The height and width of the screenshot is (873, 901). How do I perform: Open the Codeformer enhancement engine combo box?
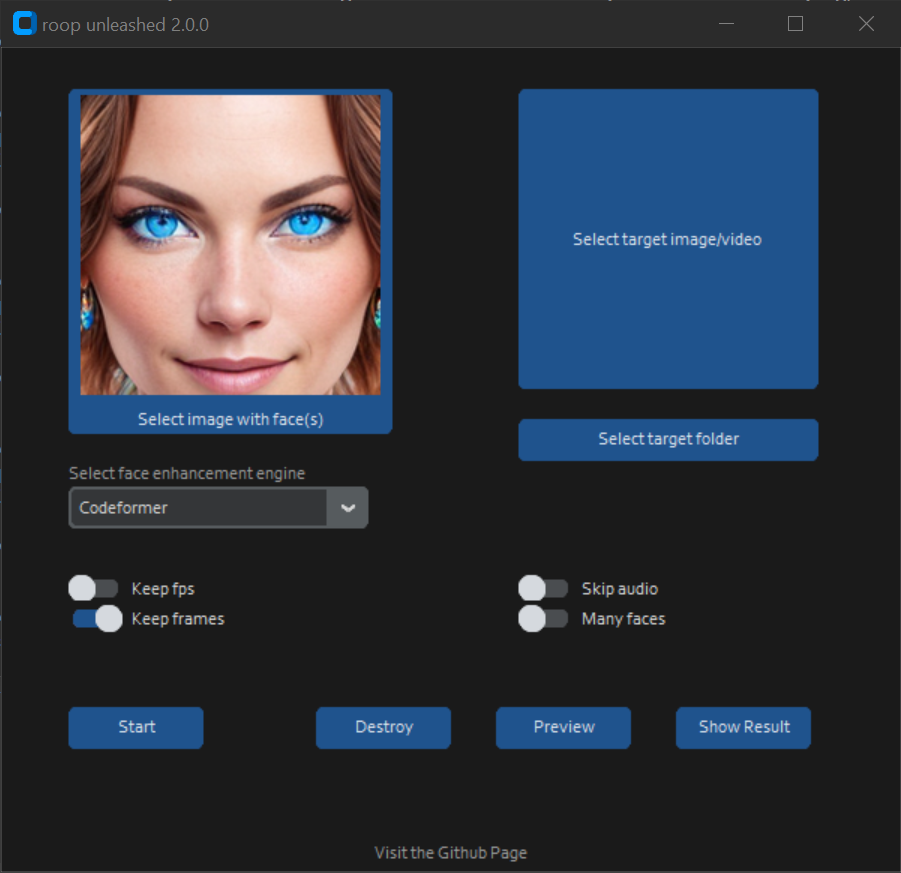[198, 508]
